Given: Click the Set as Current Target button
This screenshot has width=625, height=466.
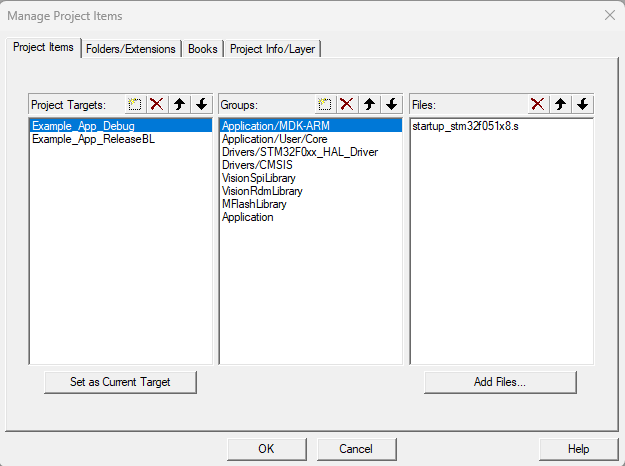Looking at the screenshot, I should pos(120,382).
